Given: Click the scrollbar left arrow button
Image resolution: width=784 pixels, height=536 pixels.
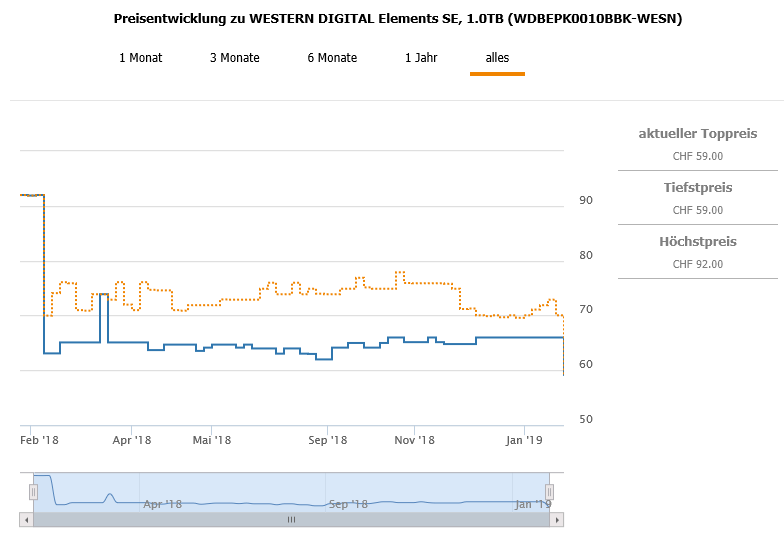Looking at the screenshot, I should click(x=26, y=520).
